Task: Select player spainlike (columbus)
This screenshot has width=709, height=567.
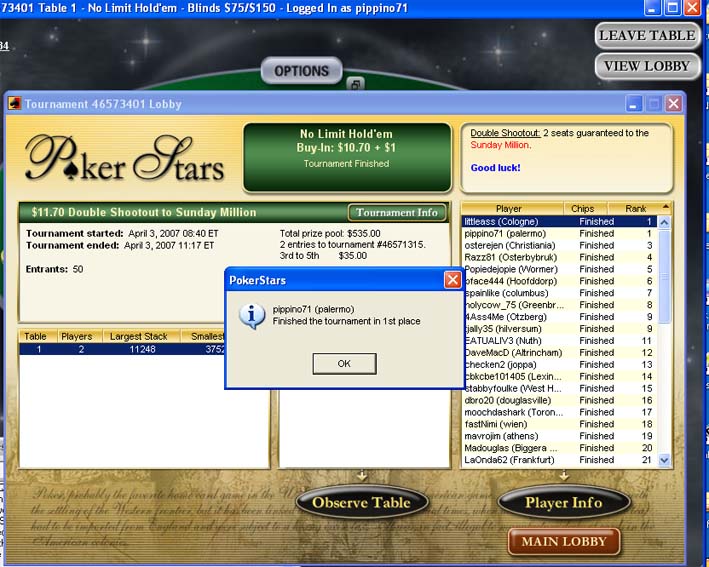Action: 559,293
